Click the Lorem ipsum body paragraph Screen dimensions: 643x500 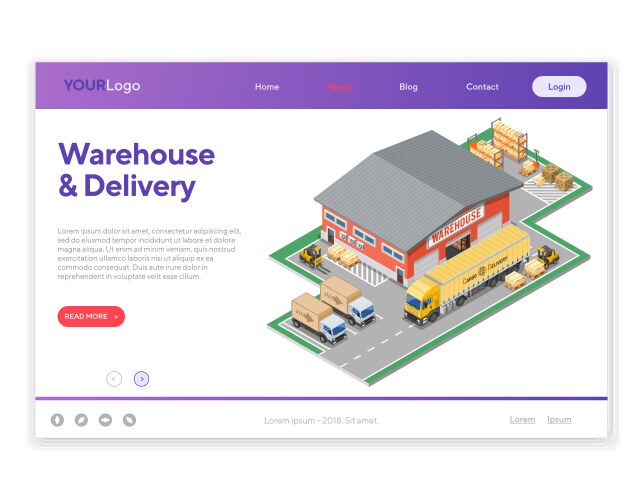[x=147, y=253]
